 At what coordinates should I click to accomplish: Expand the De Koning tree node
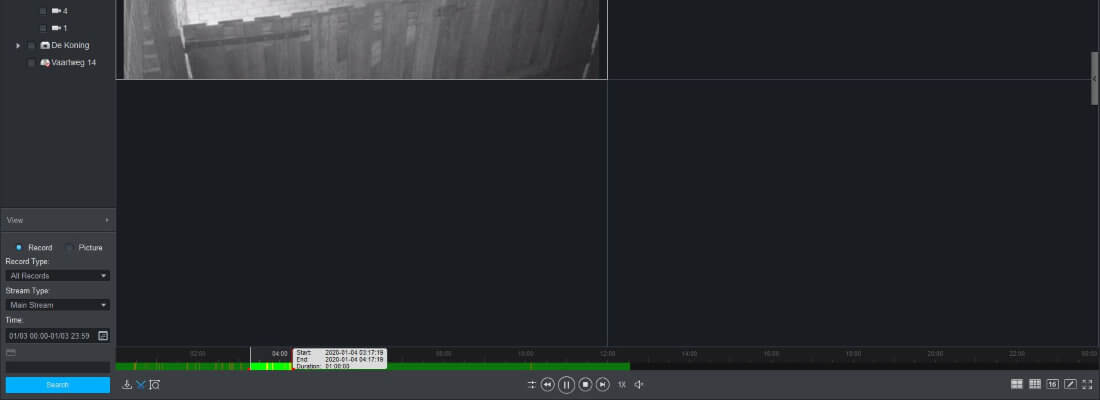(x=18, y=45)
